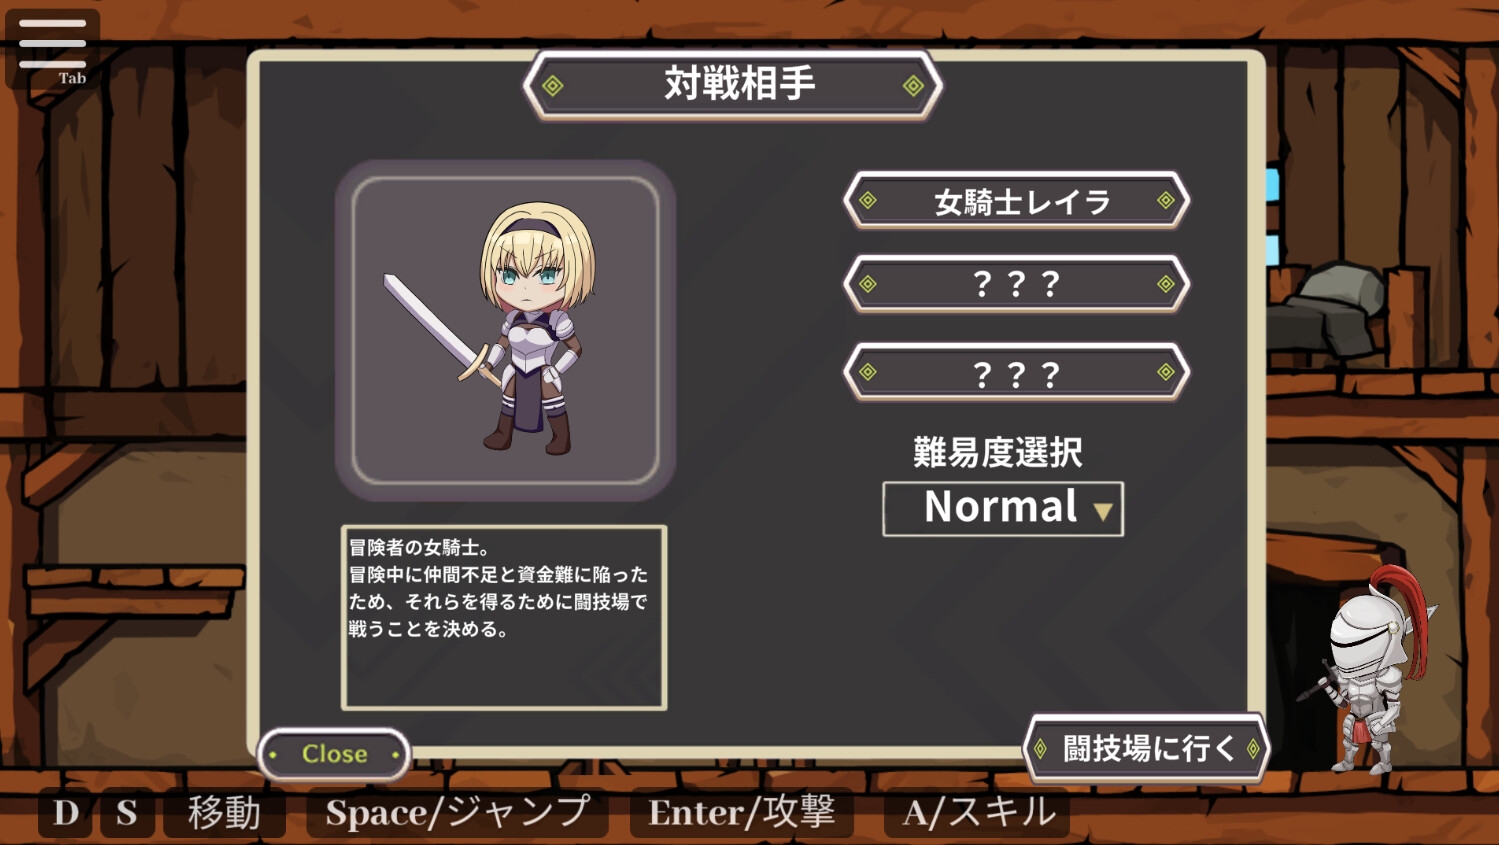Click the Enter/攻撃 control hint
Image resolution: width=1499 pixels, height=845 pixels.
(741, 813)
